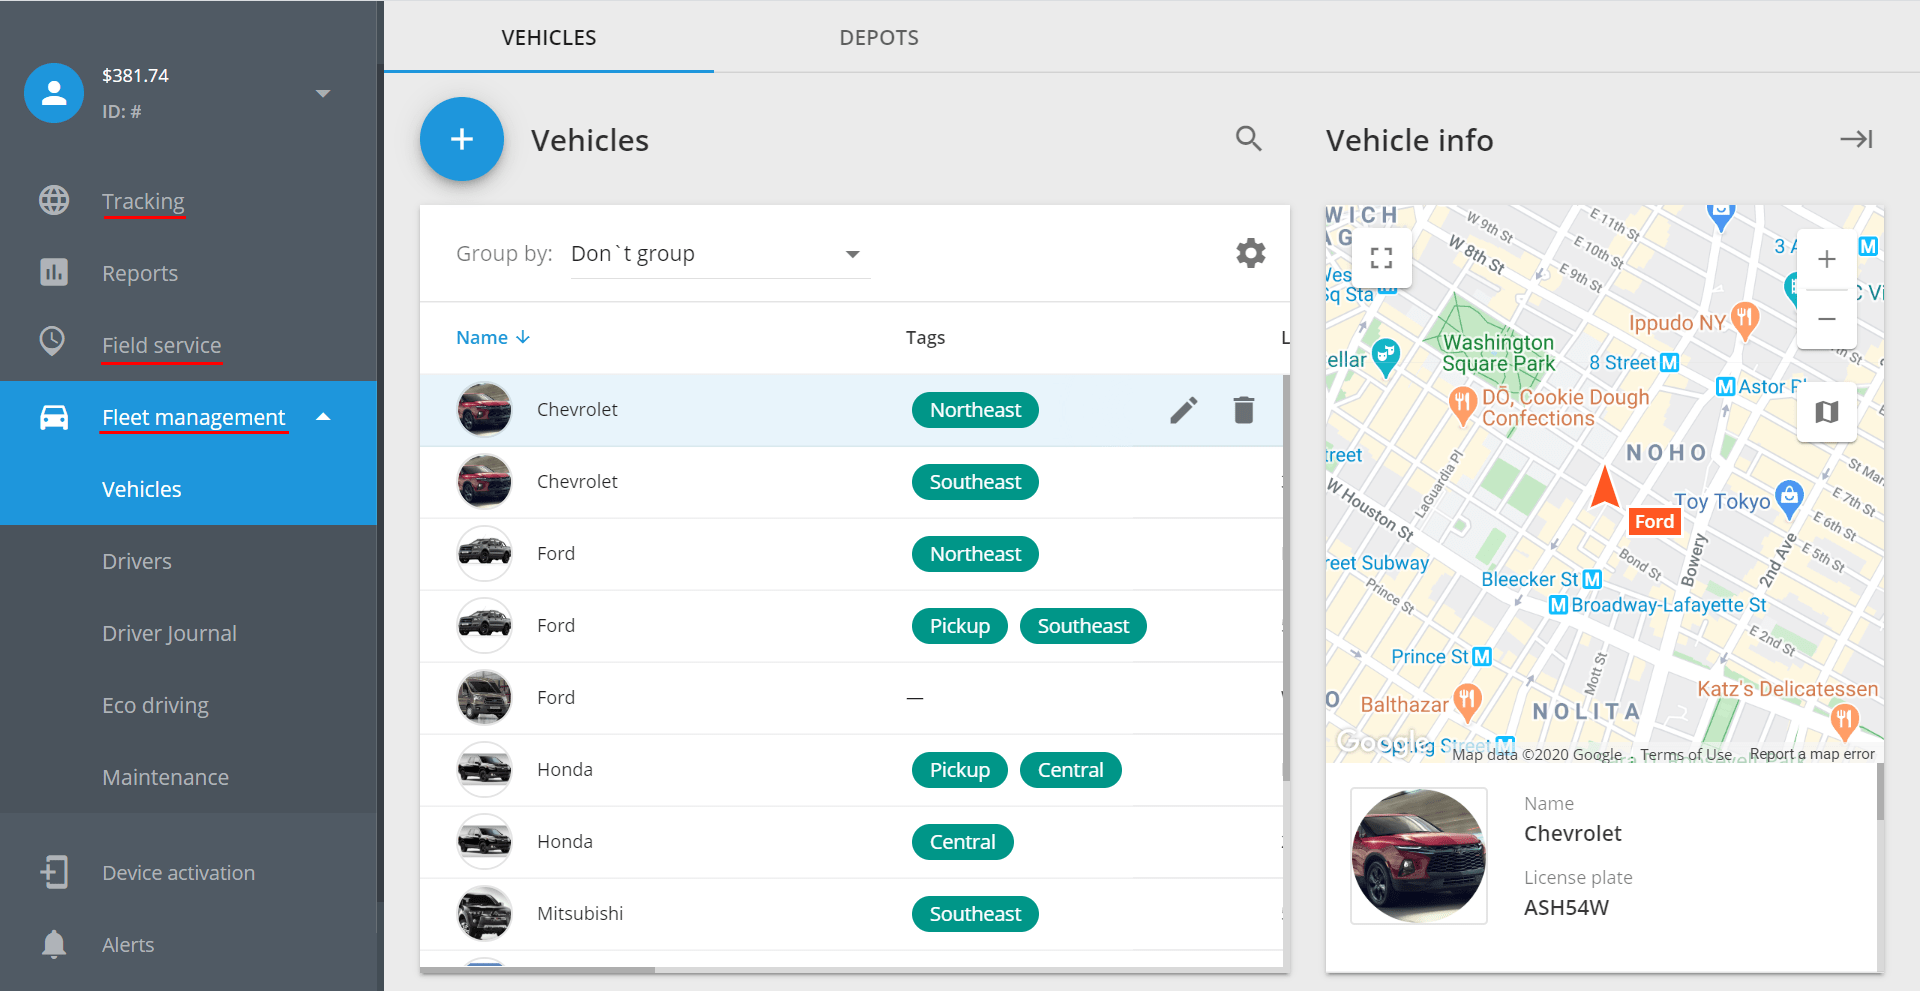Select the Honda row tagged only Central

coord(851,842)
